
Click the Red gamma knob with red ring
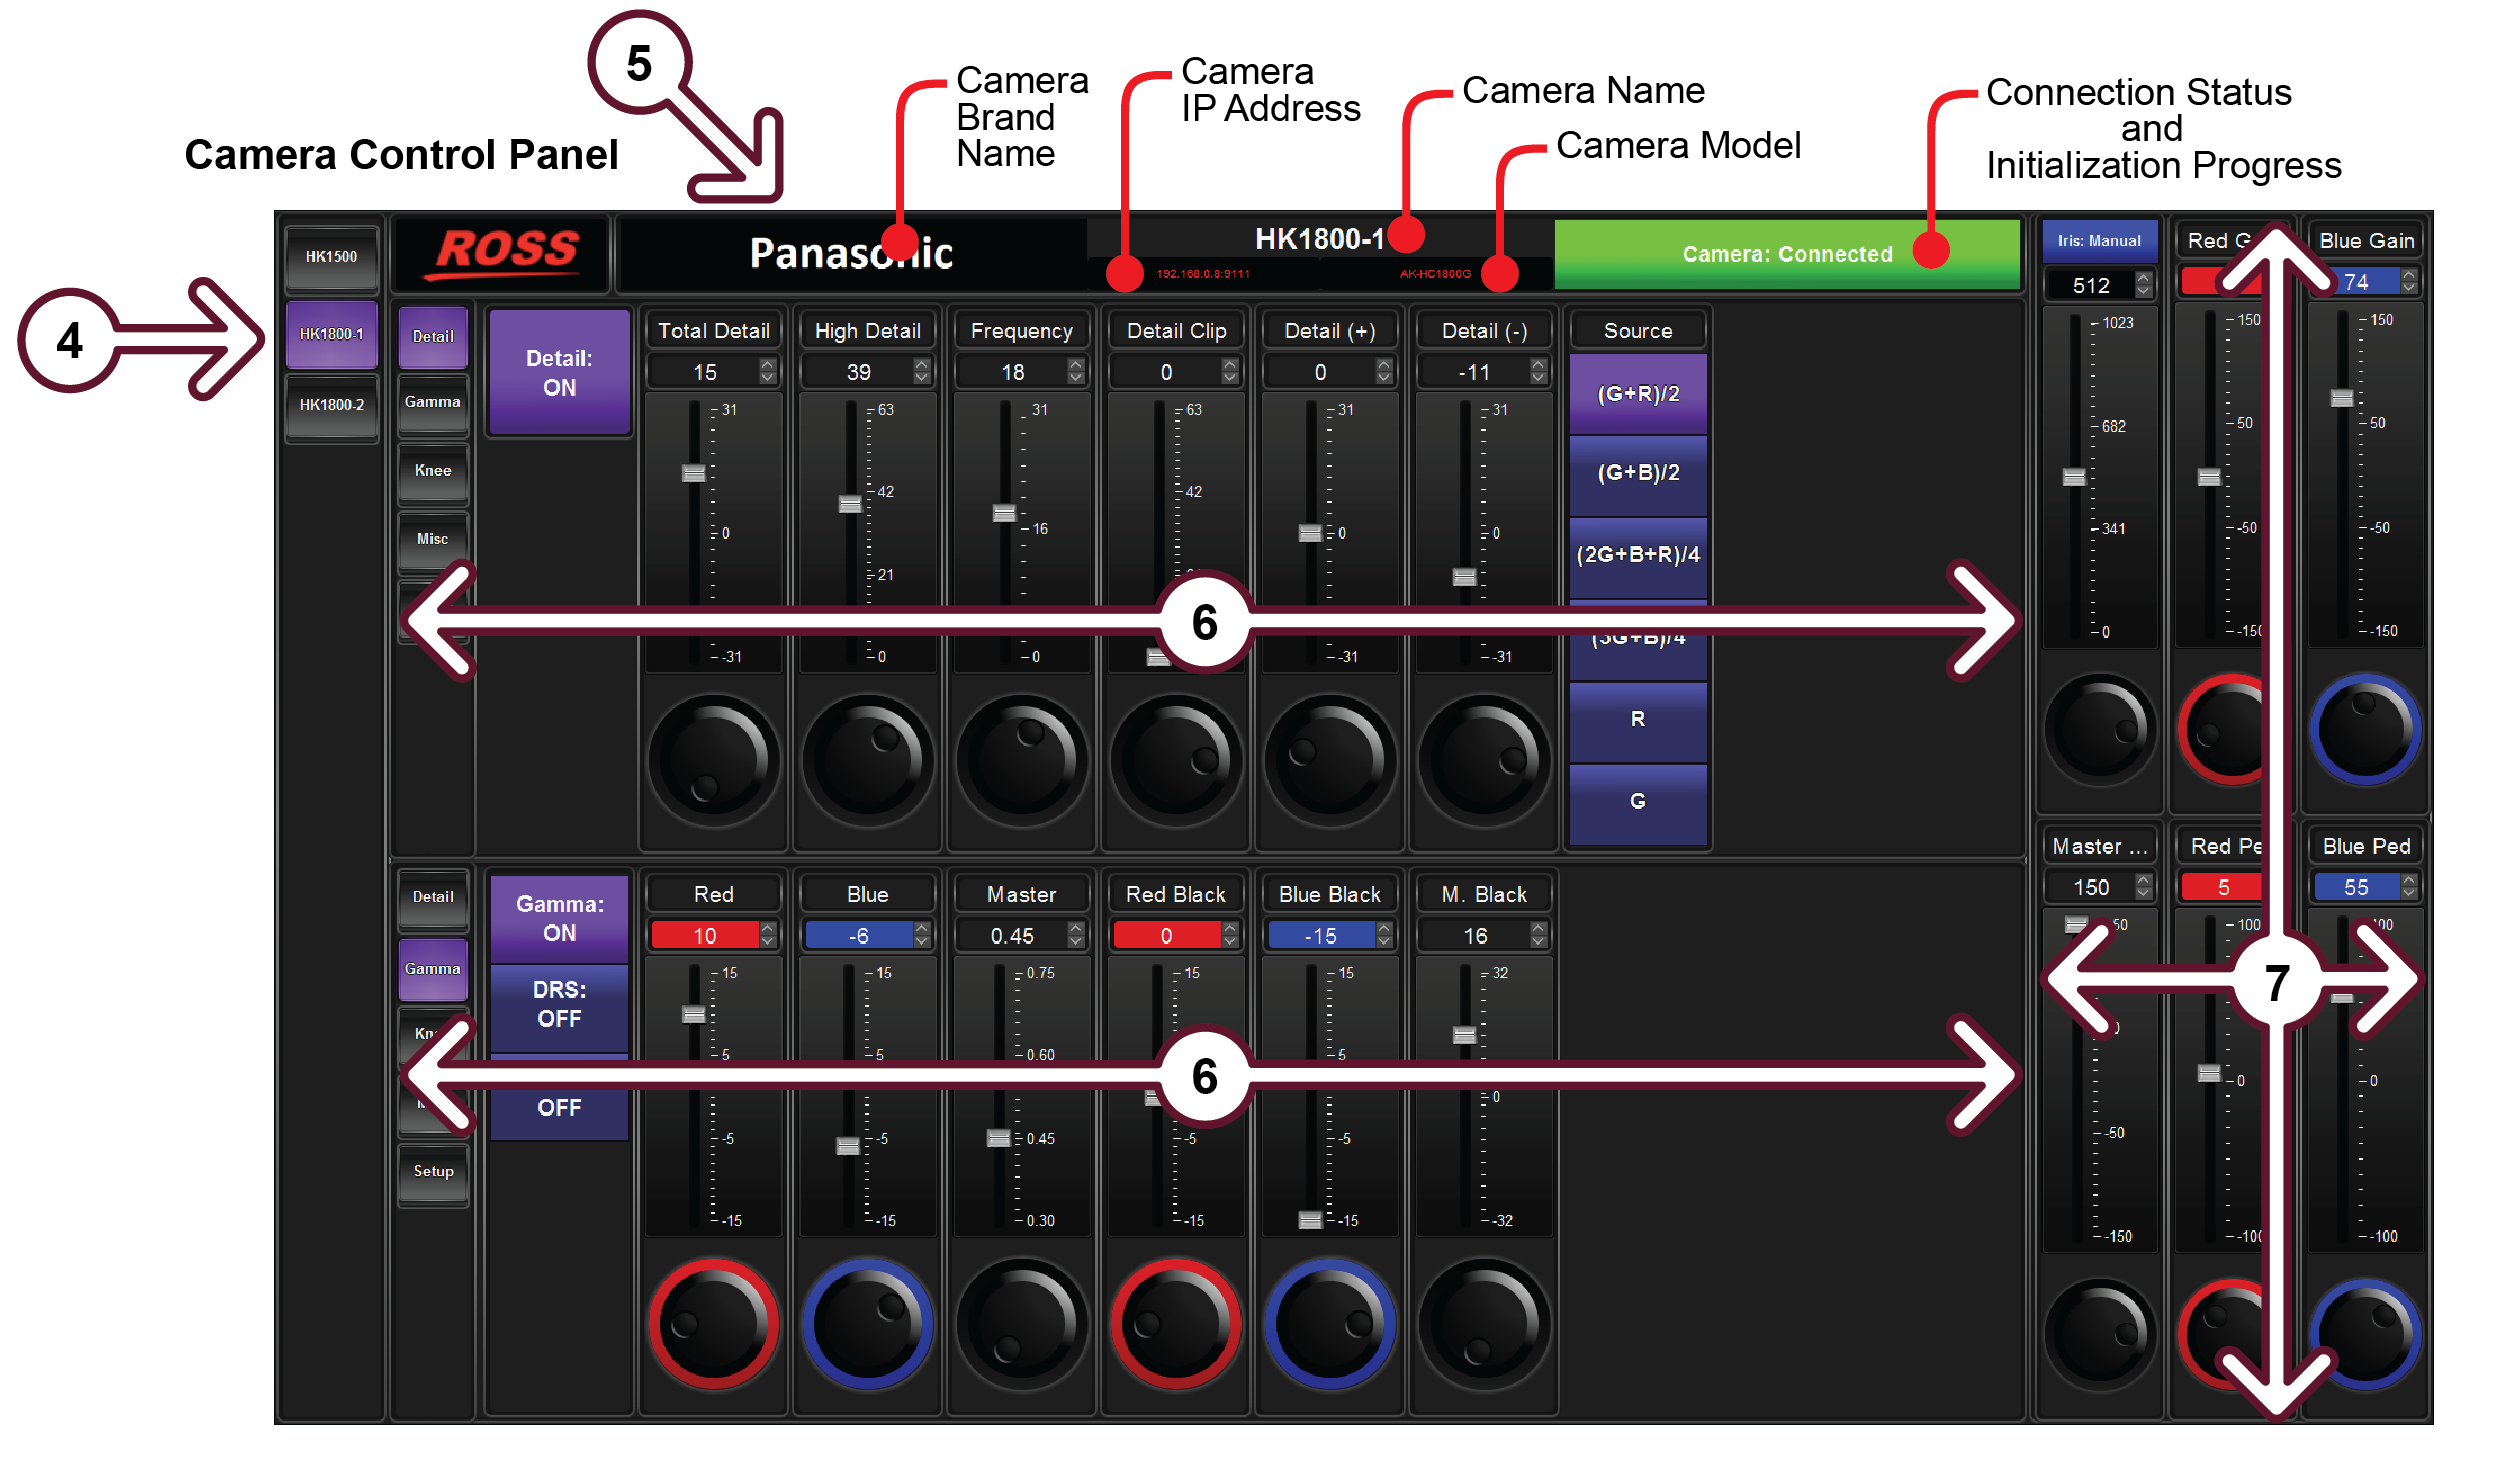(x=713, y=1324)
